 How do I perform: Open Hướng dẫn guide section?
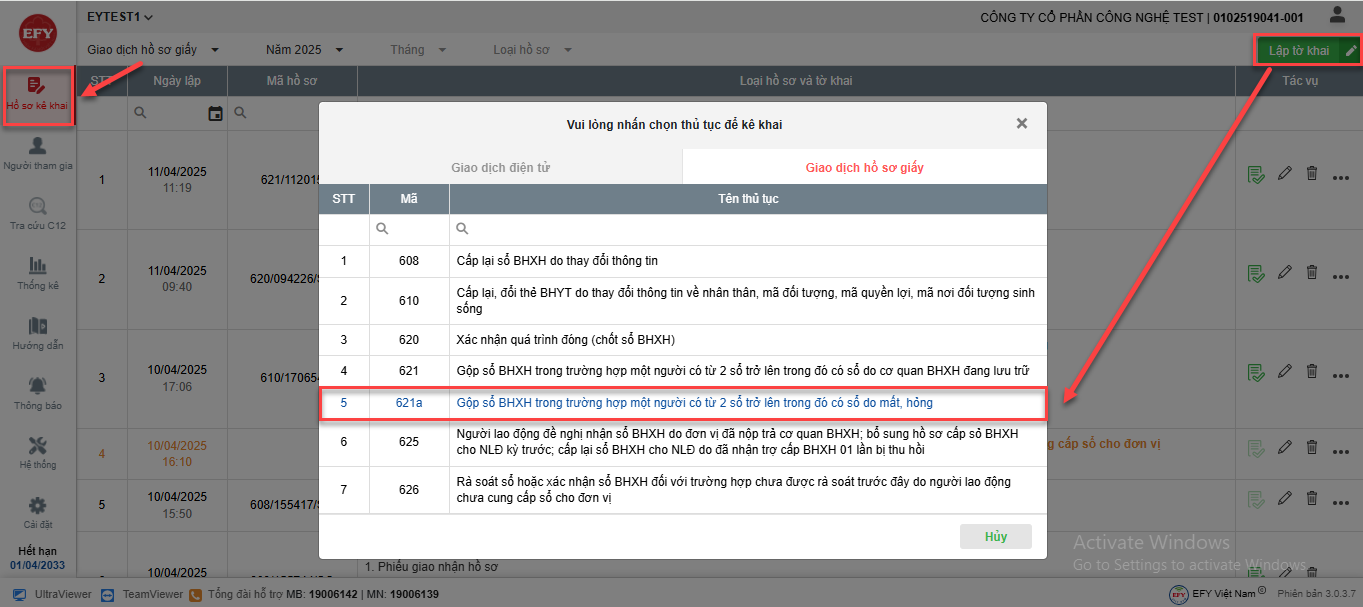tap(38, 334)
